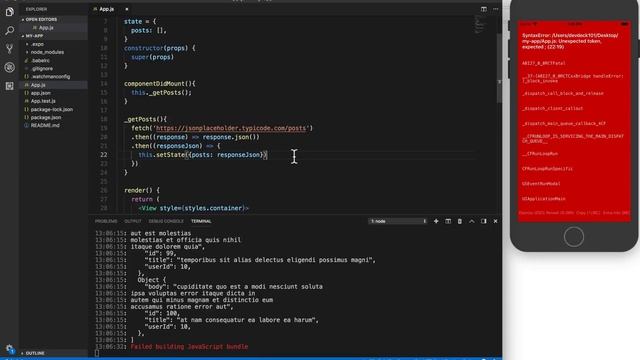Open the .gitignore file
The width and height of the screenshot is (640, 360).
coord(42,69)
